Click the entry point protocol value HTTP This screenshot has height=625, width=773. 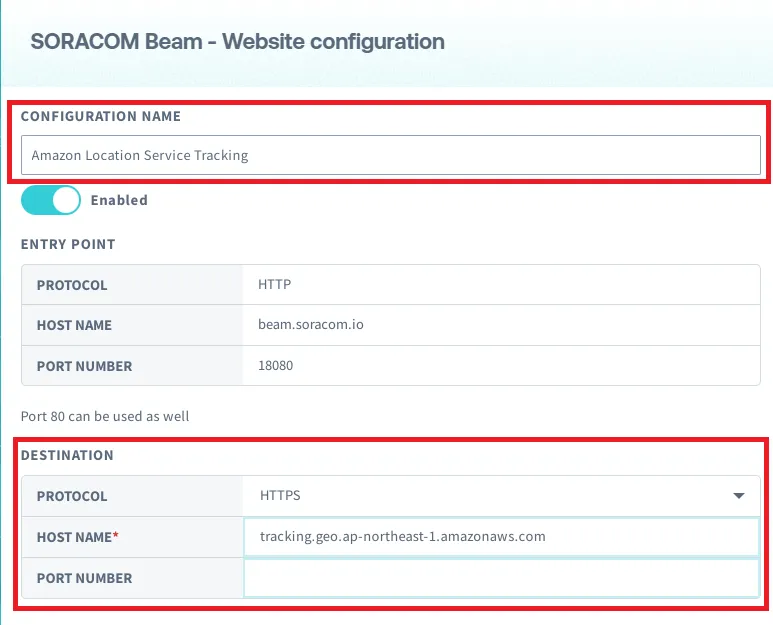(x=275, y=284)
